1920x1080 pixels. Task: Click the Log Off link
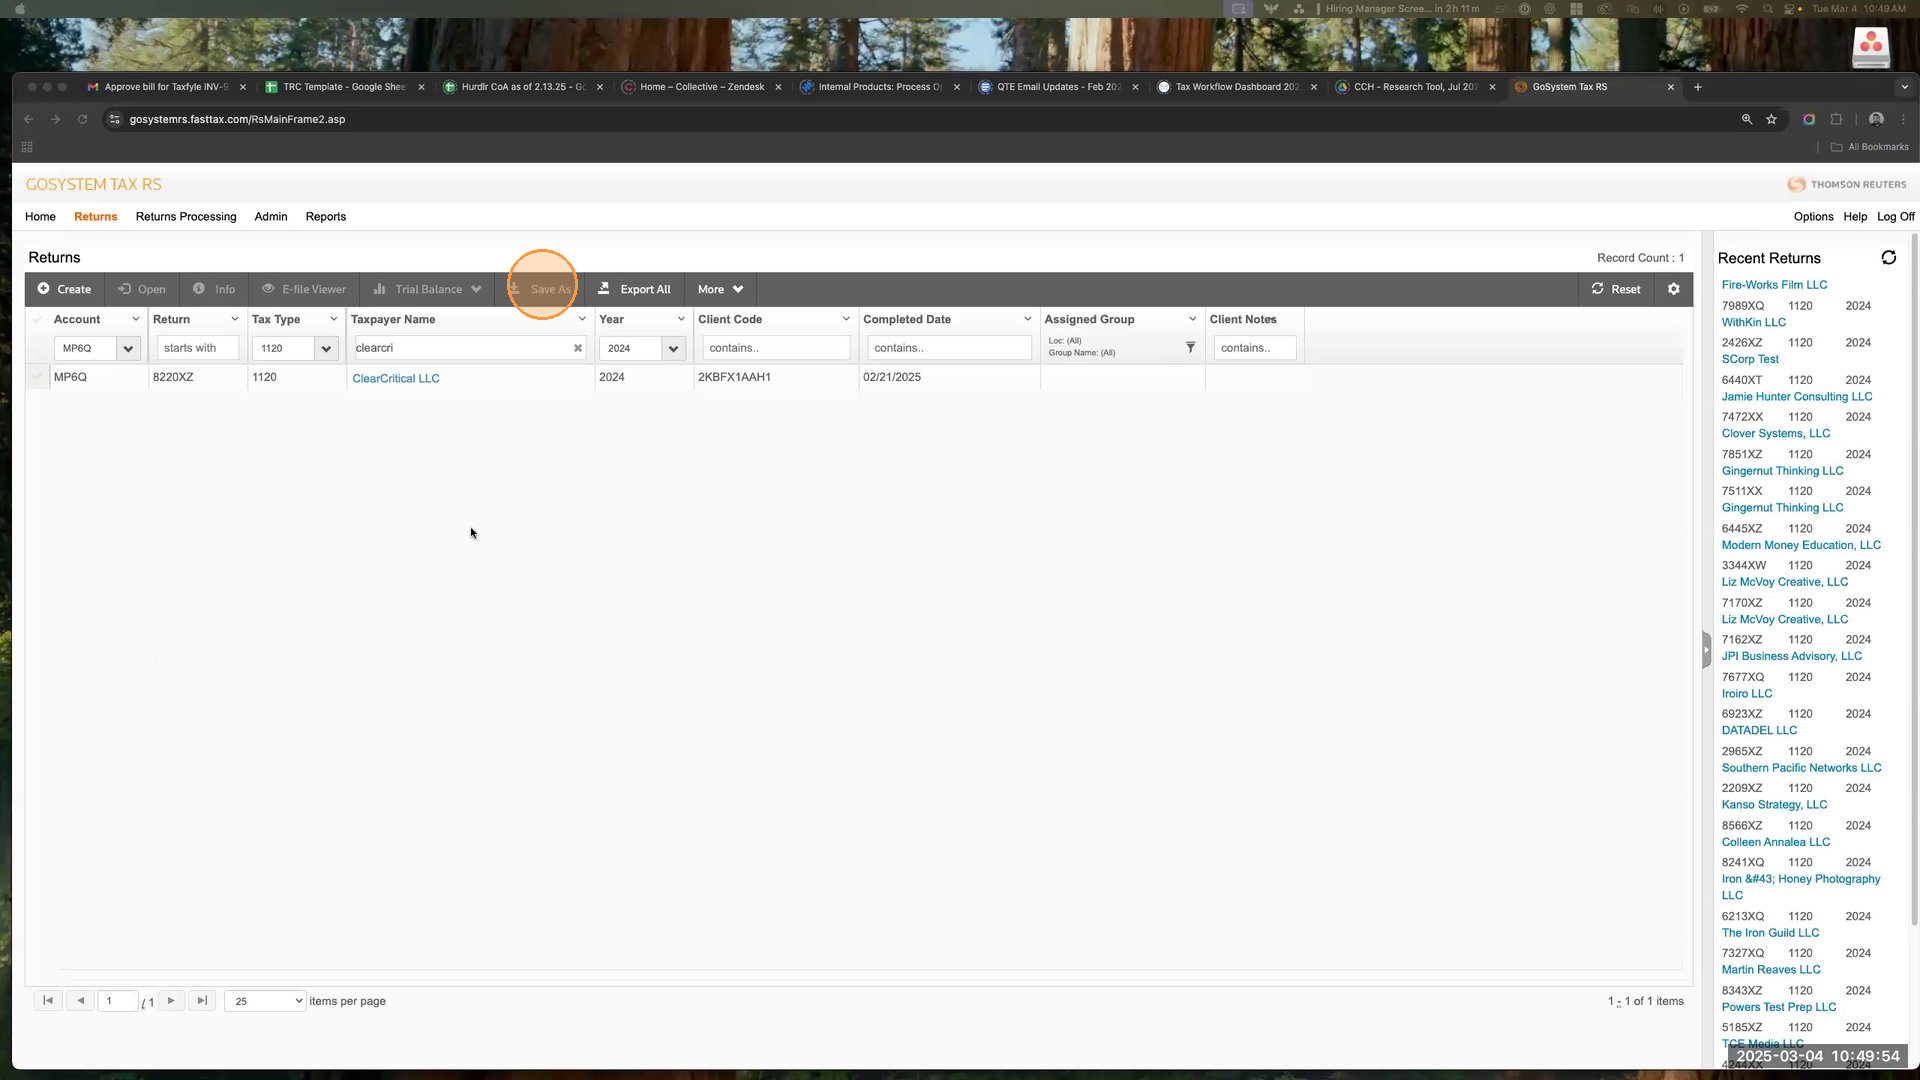[1895, 216]
